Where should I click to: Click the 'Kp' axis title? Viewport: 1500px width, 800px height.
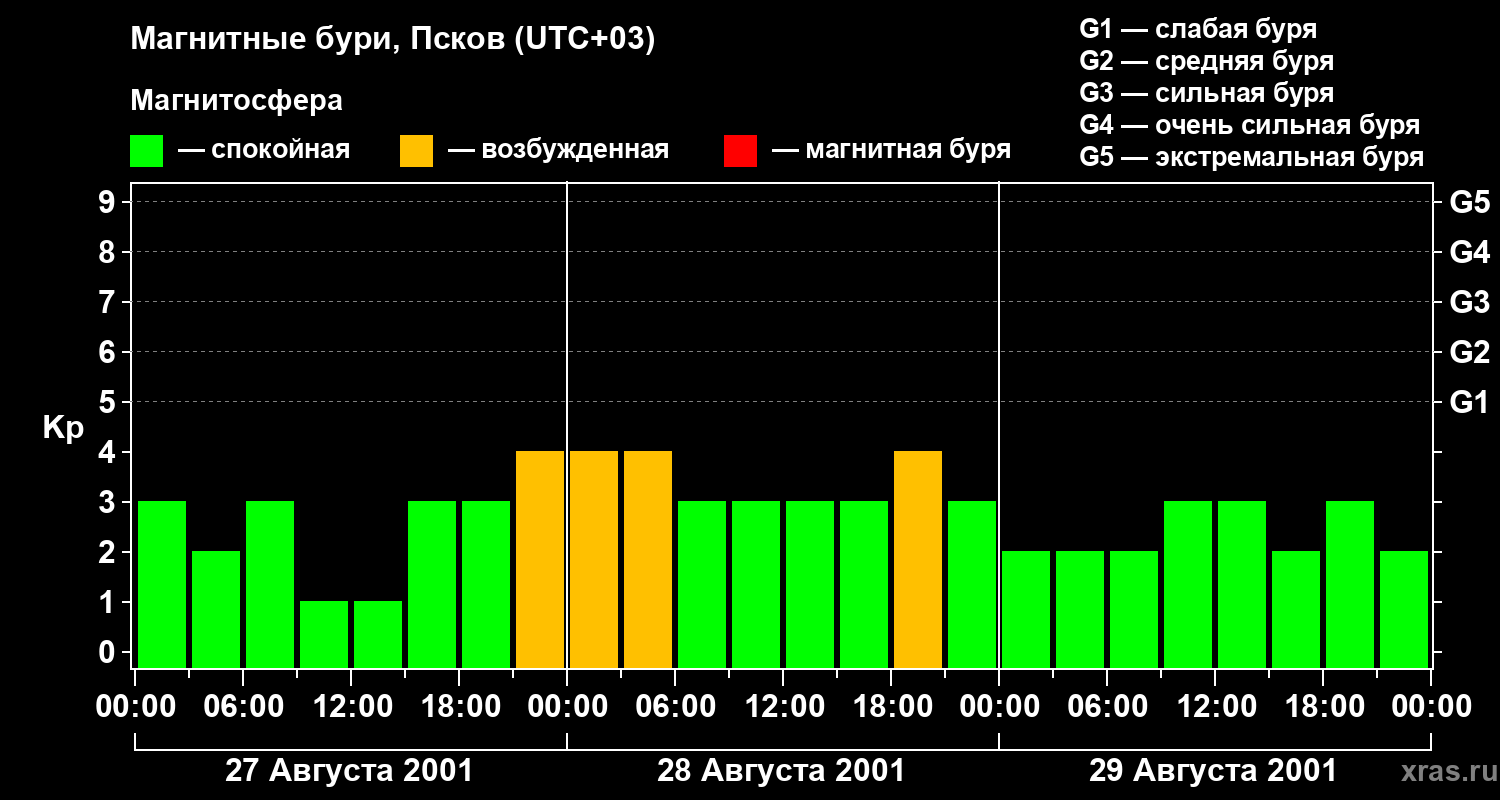(x=64, y=429)
